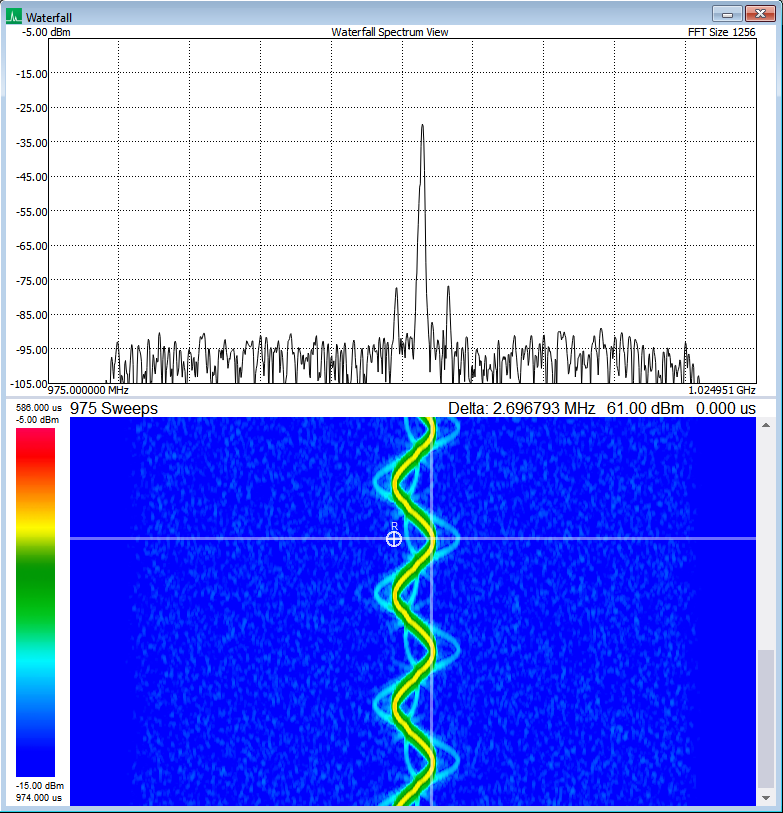Click the 1.024951 GHz stop frequency label
The image size is (783, 813).
(722, 390)
